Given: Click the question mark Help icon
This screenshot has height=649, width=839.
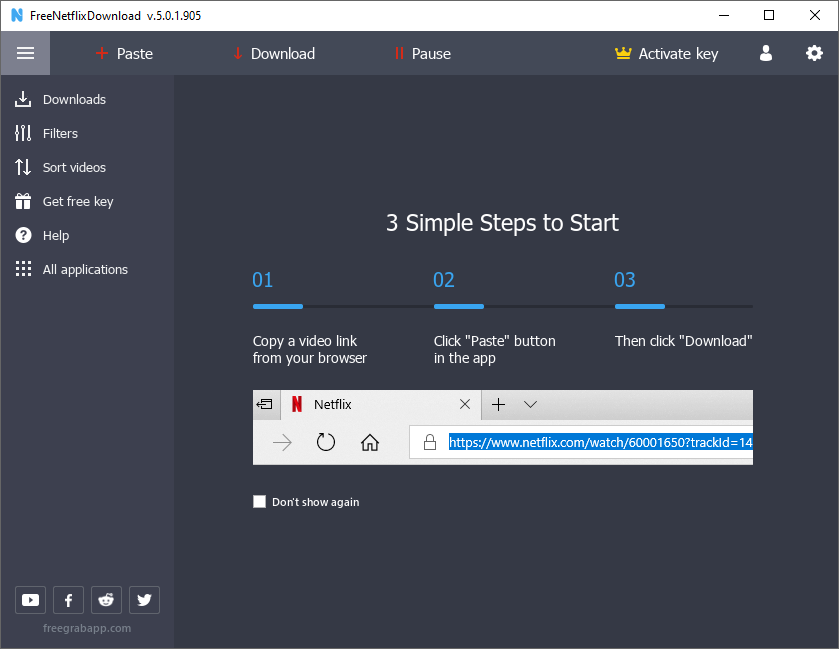Looking at the screenshot, I should point(23,235).
